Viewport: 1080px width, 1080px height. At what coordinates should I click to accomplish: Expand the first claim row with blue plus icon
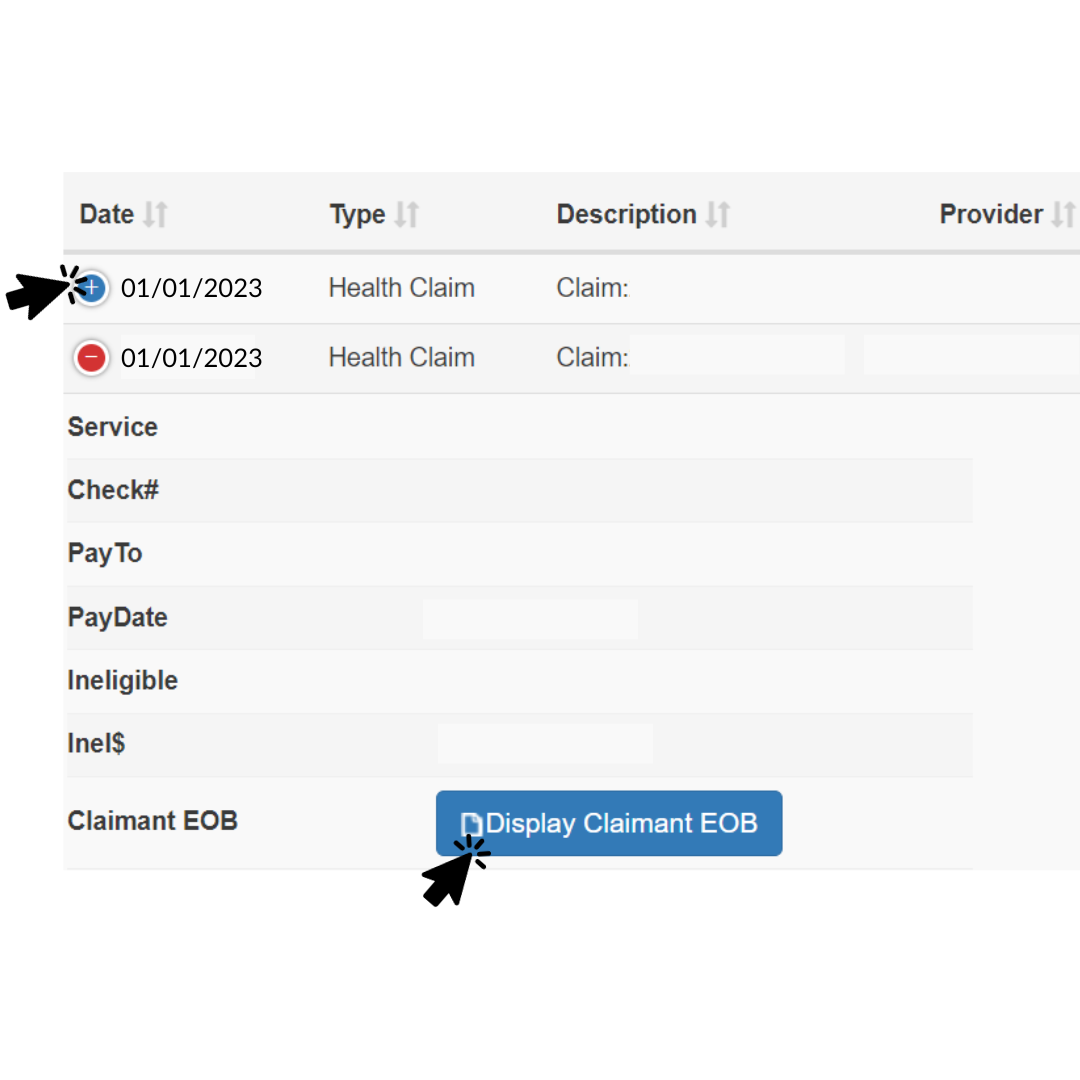[x=92, y=288]
